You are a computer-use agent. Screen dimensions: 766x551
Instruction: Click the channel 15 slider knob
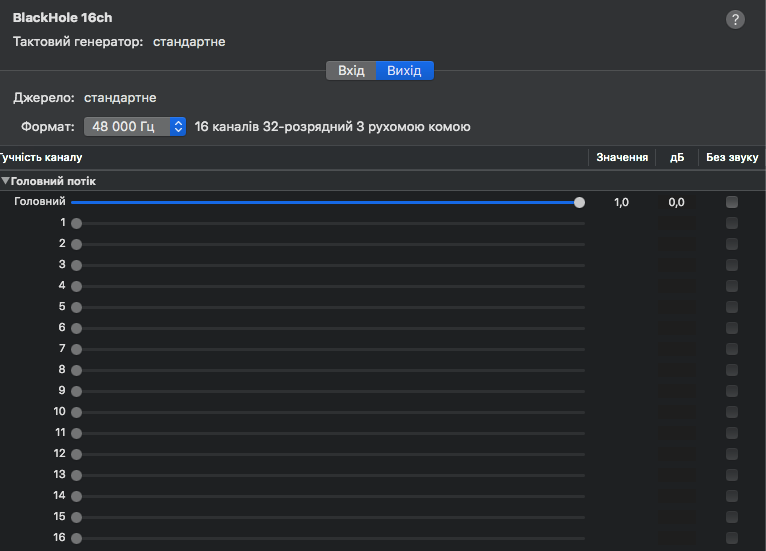(x=76, y=517)
